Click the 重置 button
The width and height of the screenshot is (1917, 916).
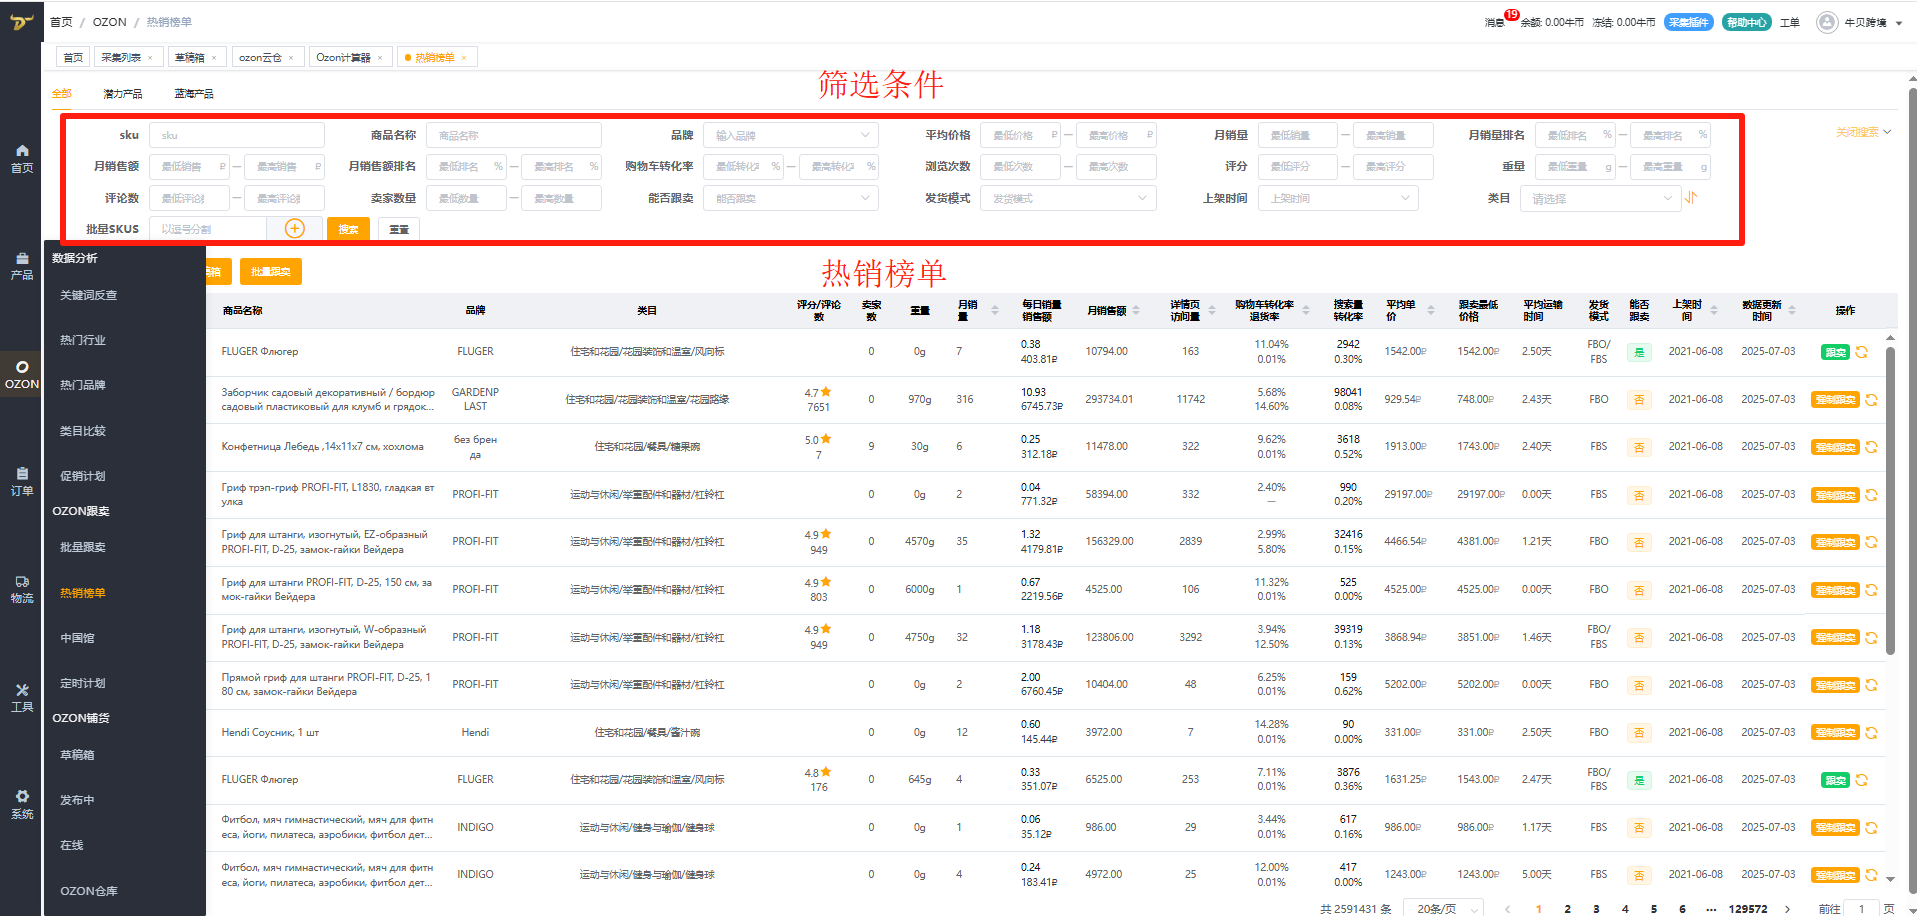399,229
